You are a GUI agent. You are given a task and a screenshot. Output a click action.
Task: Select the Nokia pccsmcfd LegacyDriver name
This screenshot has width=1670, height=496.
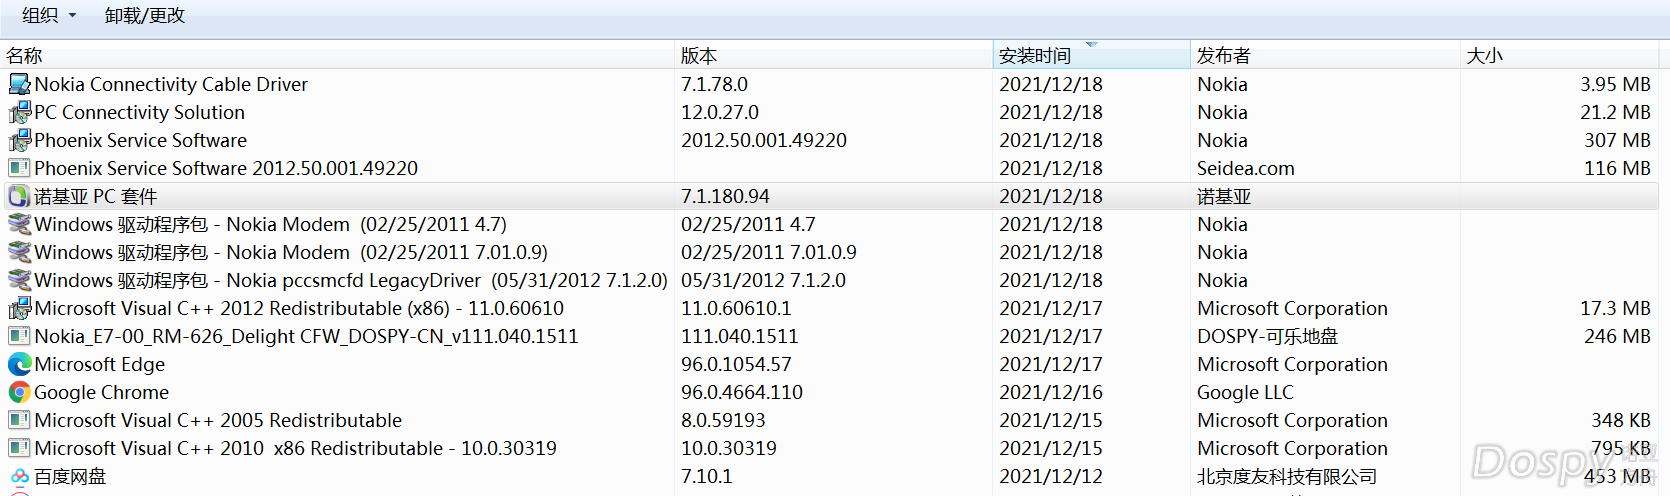coord(351,280)
